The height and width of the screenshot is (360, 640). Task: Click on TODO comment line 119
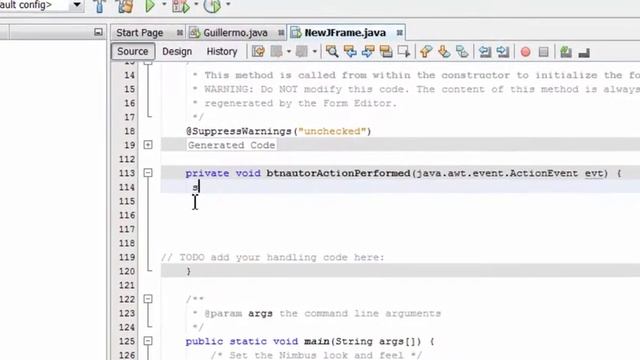coord(272,258)
